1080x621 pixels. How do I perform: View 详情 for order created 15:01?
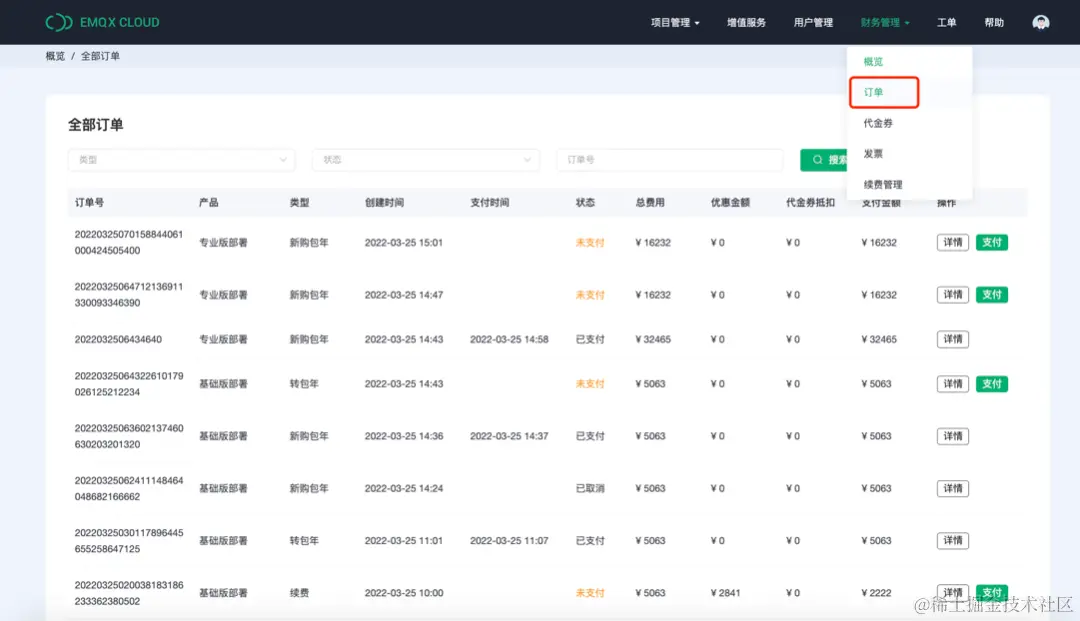[953, 242]
